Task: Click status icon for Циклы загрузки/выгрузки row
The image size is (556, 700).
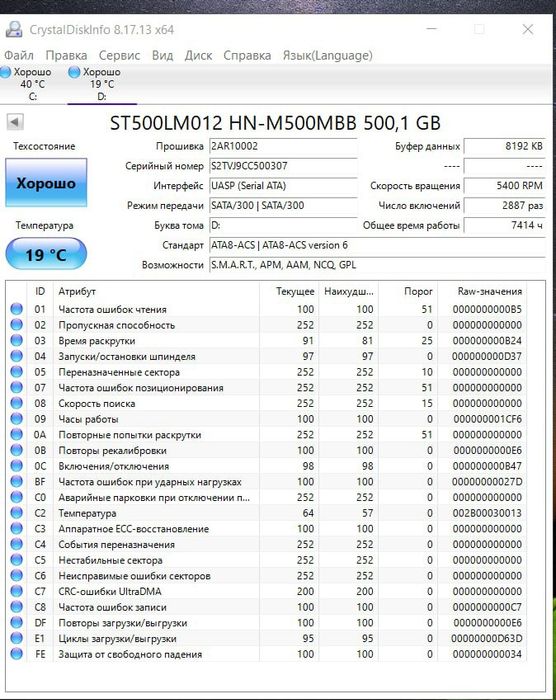Action: click(17, 638)
